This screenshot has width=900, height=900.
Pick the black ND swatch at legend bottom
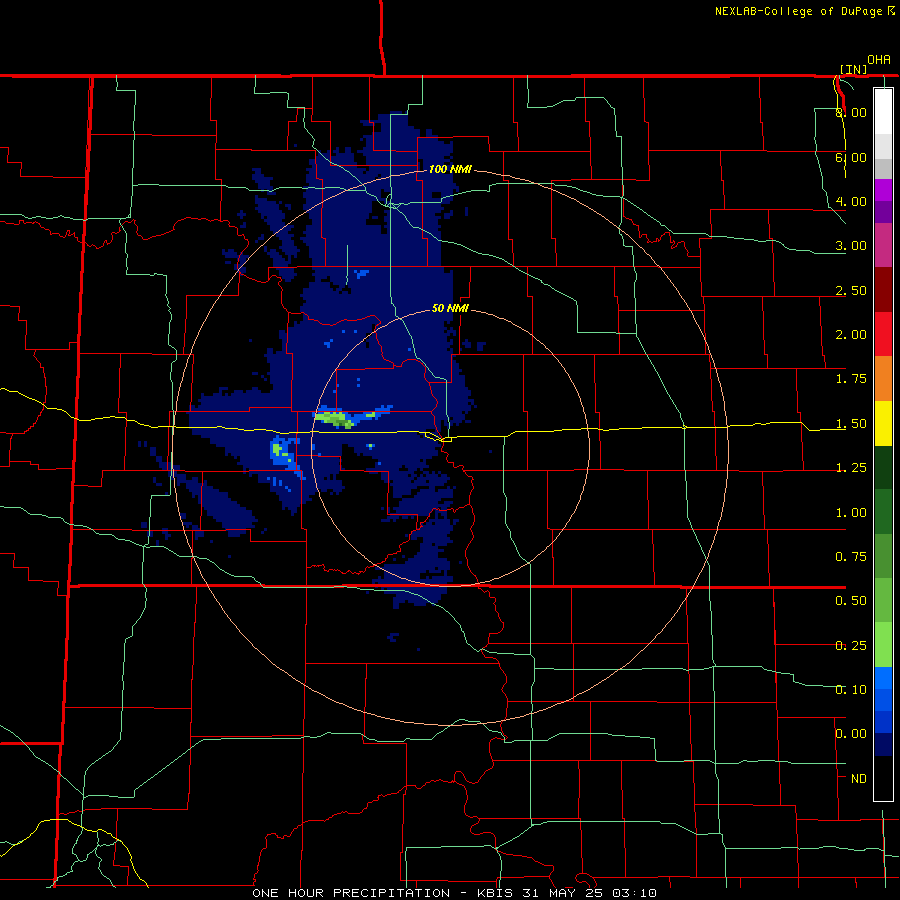[883, 778]
